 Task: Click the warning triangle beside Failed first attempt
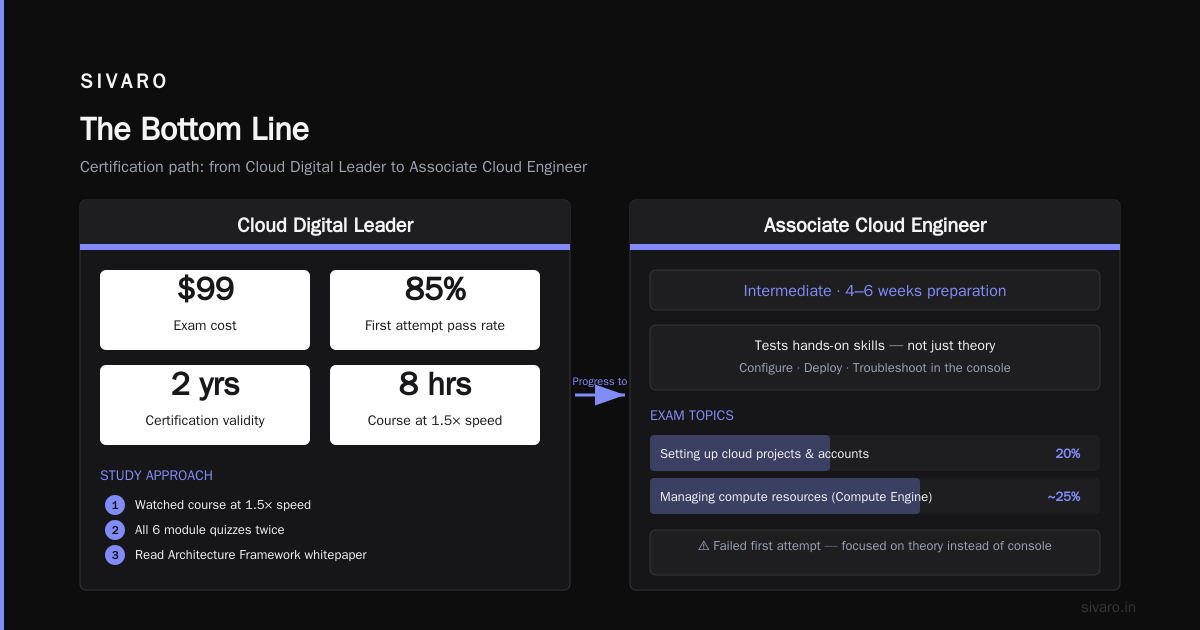point(704,546)
